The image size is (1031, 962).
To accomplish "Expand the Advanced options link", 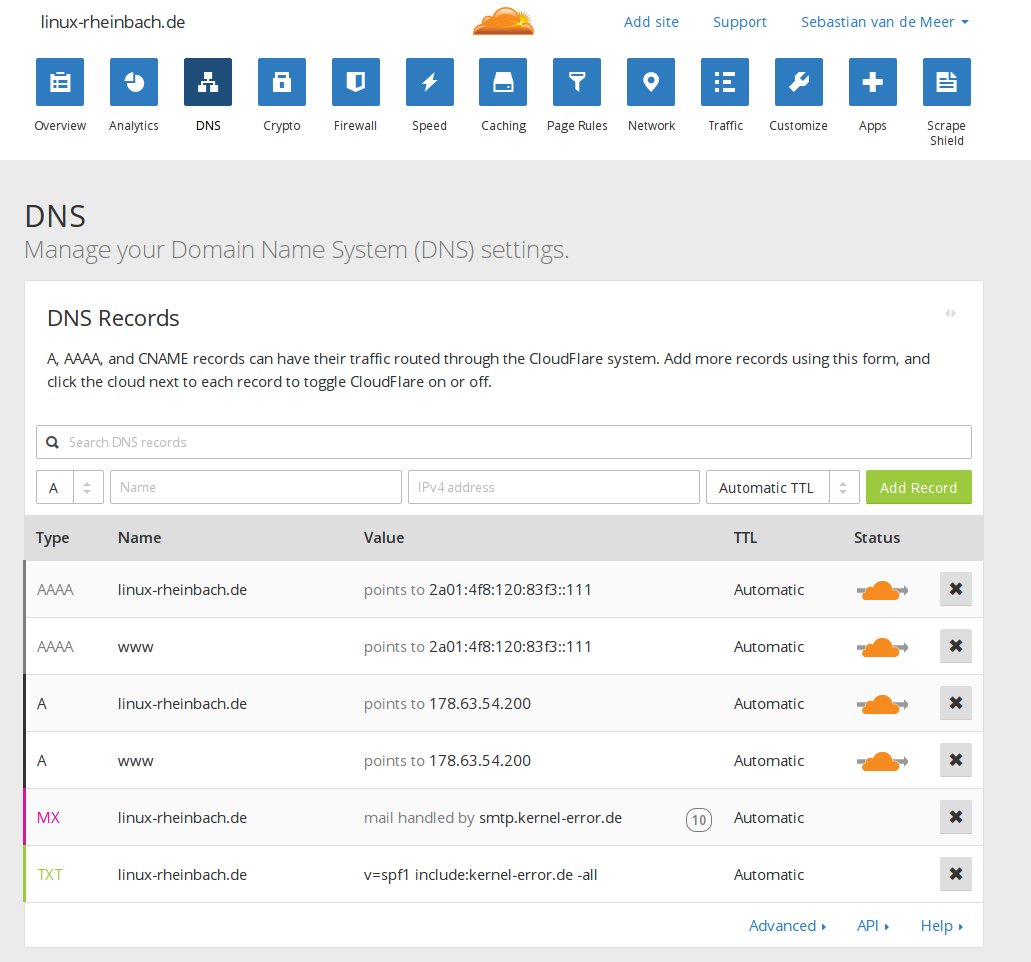I will [x=787, y=926].
